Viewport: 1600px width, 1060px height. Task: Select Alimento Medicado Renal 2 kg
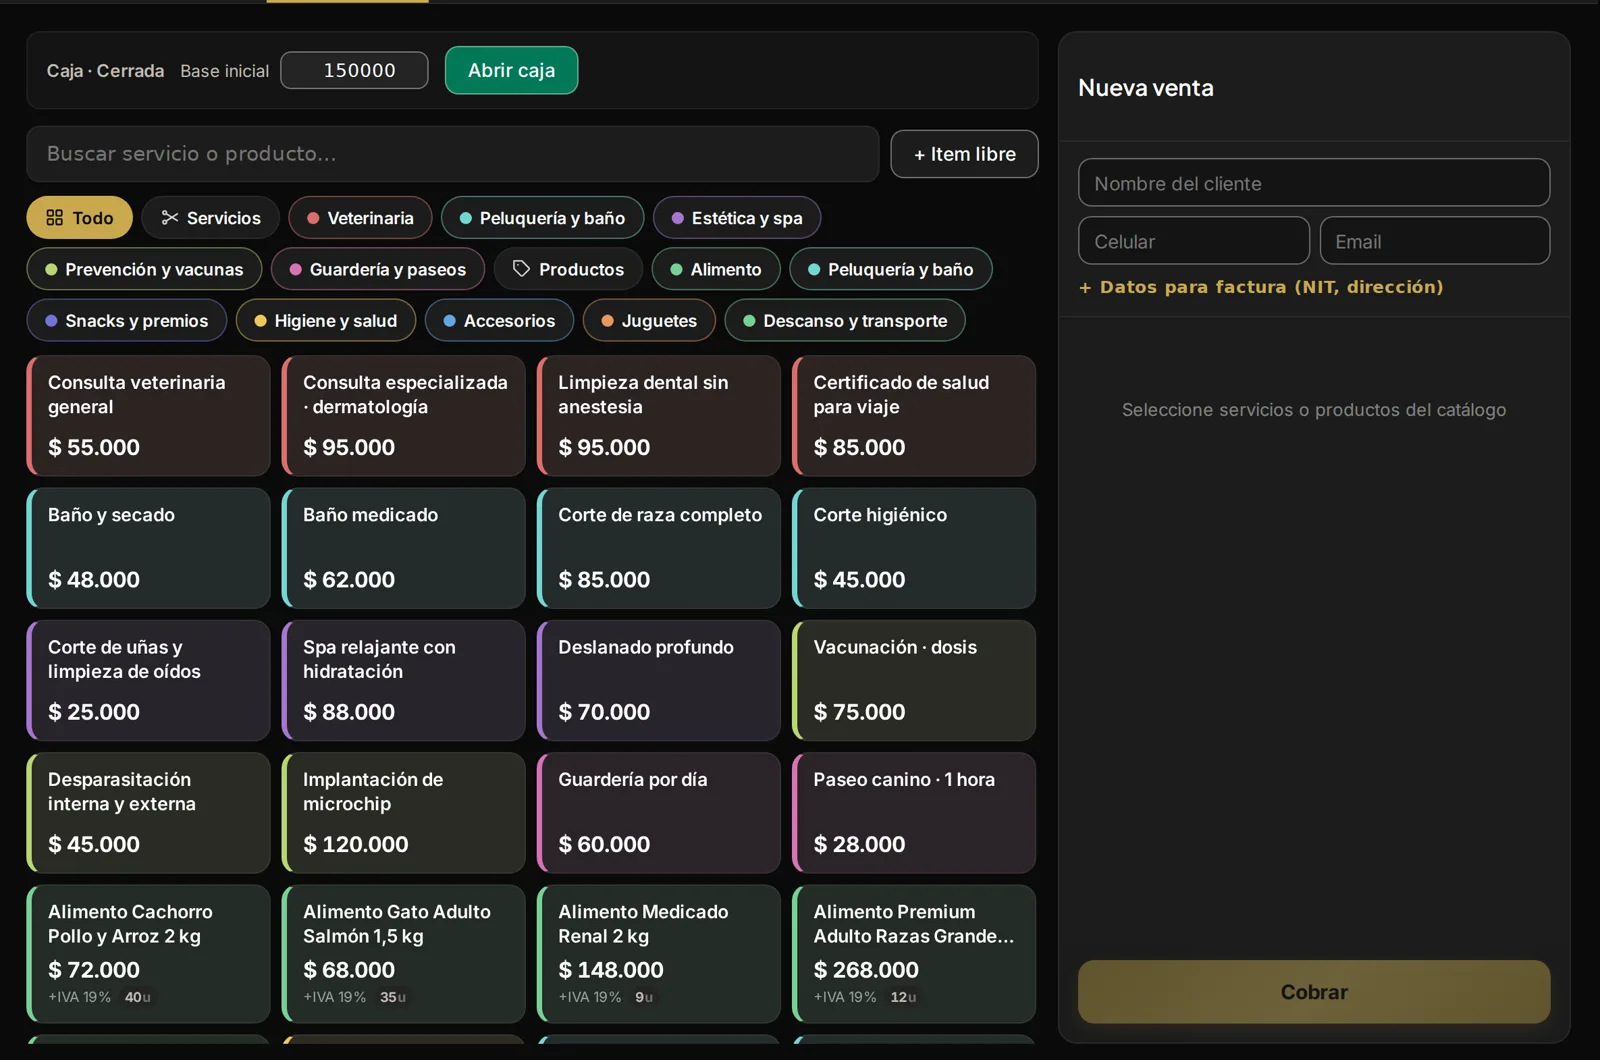658,954
